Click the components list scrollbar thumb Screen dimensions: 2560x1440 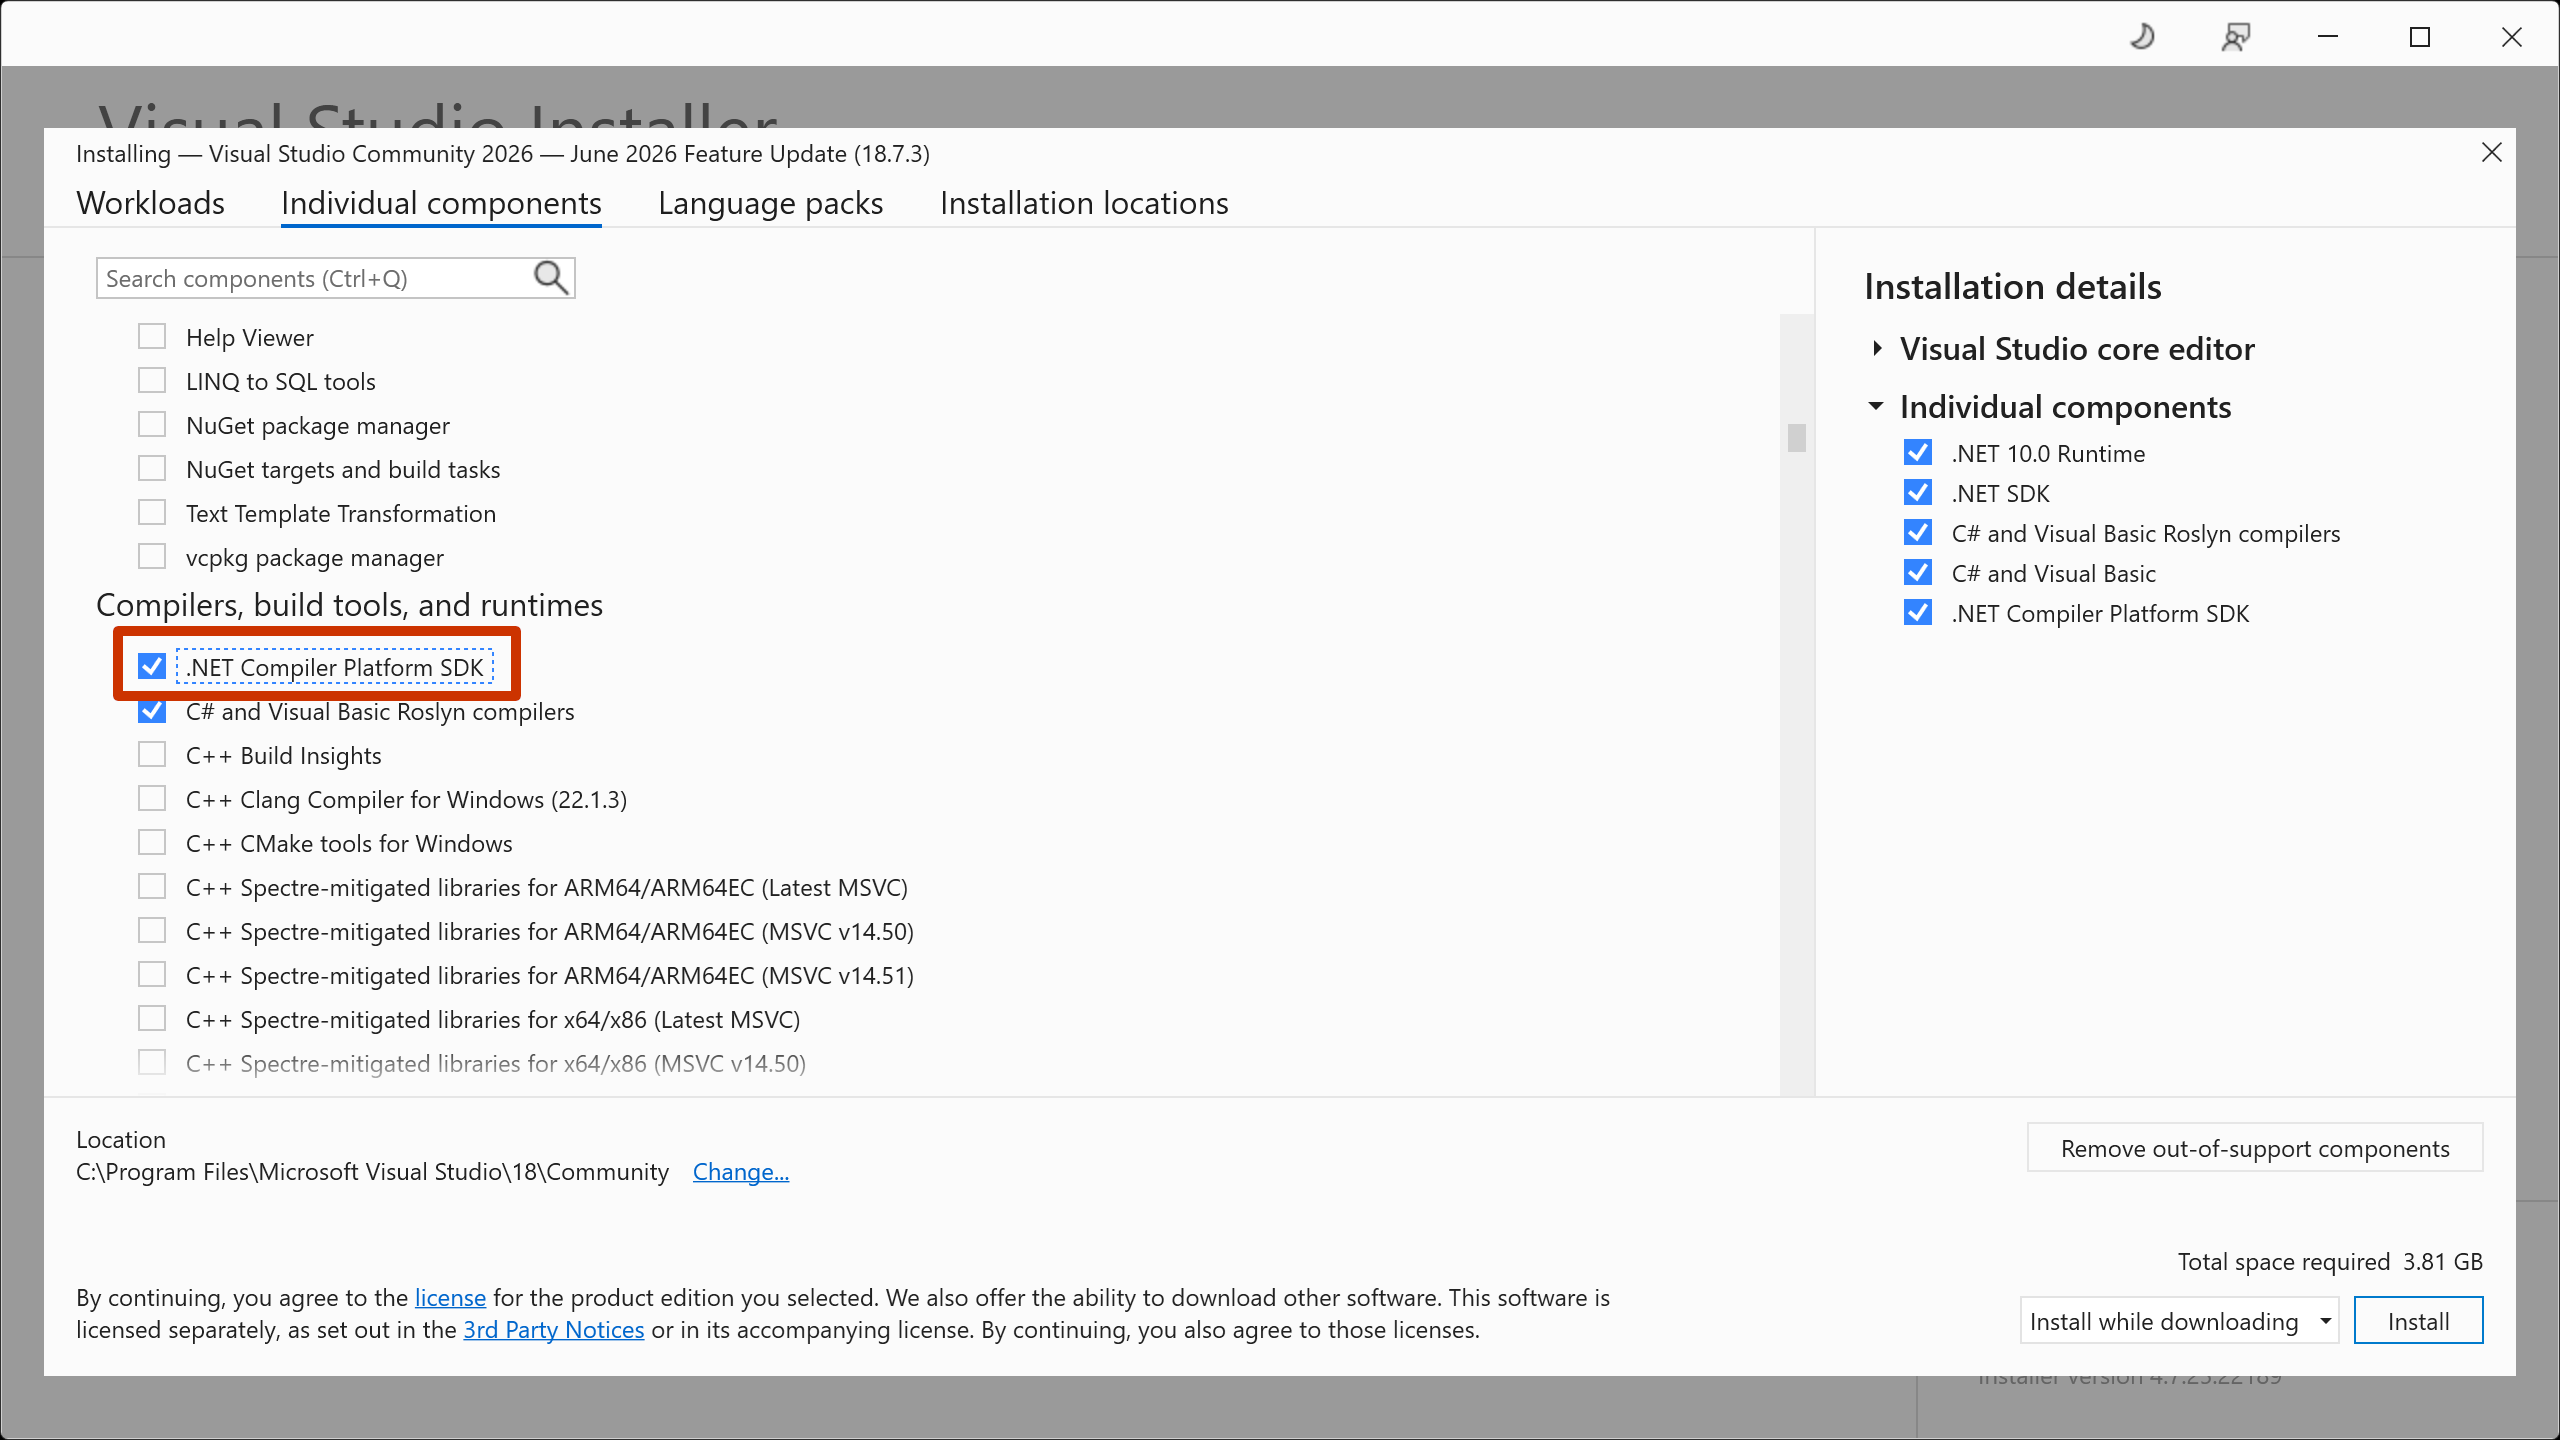click(x=1797, y=438)
